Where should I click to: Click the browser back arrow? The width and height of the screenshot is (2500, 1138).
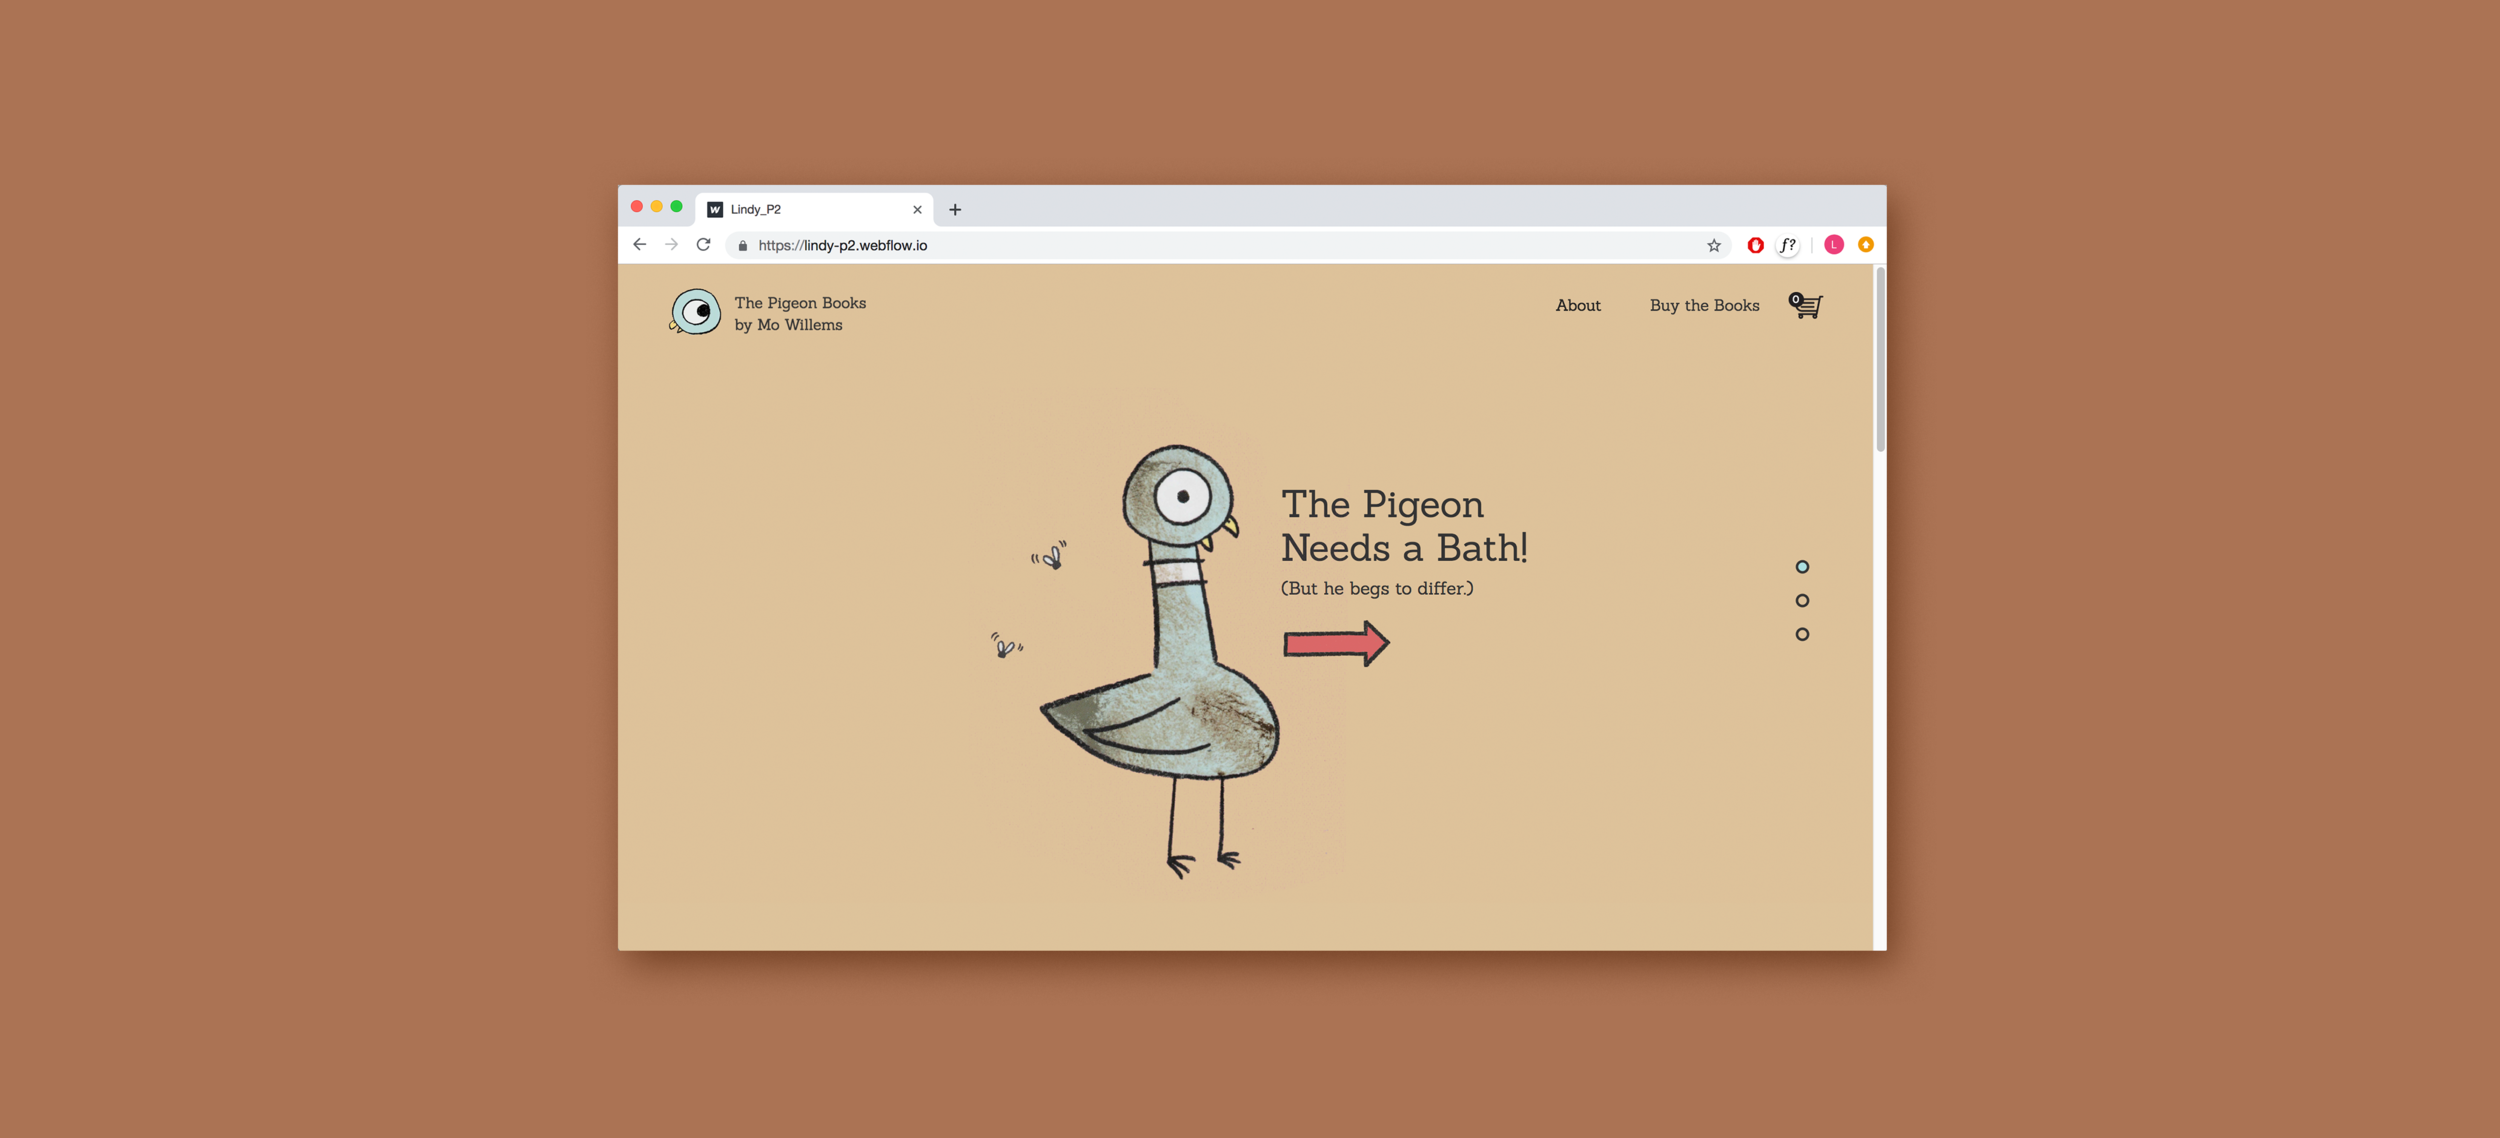click(639, 245)
